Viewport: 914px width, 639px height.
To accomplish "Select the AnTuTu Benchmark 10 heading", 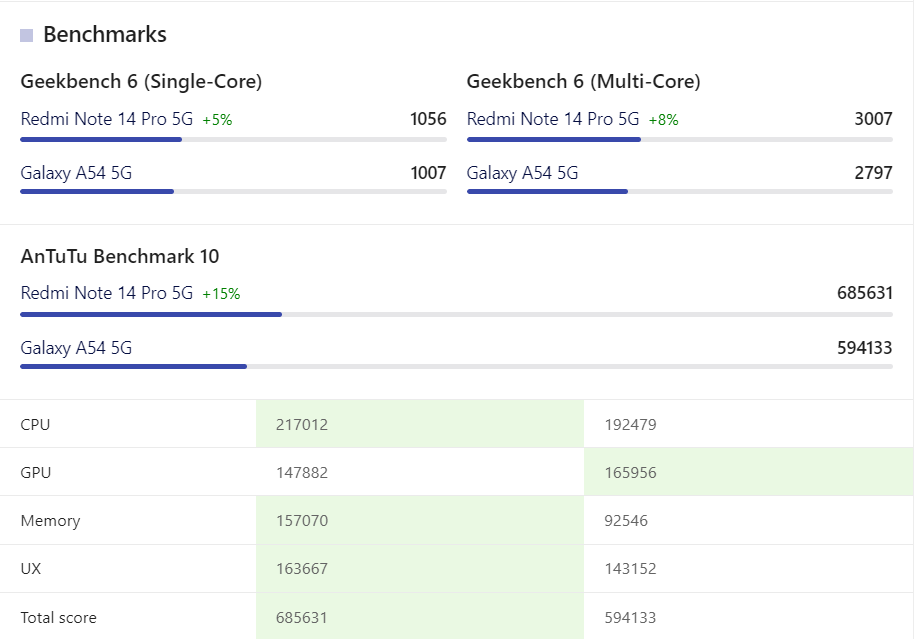I will coord(119,257).
